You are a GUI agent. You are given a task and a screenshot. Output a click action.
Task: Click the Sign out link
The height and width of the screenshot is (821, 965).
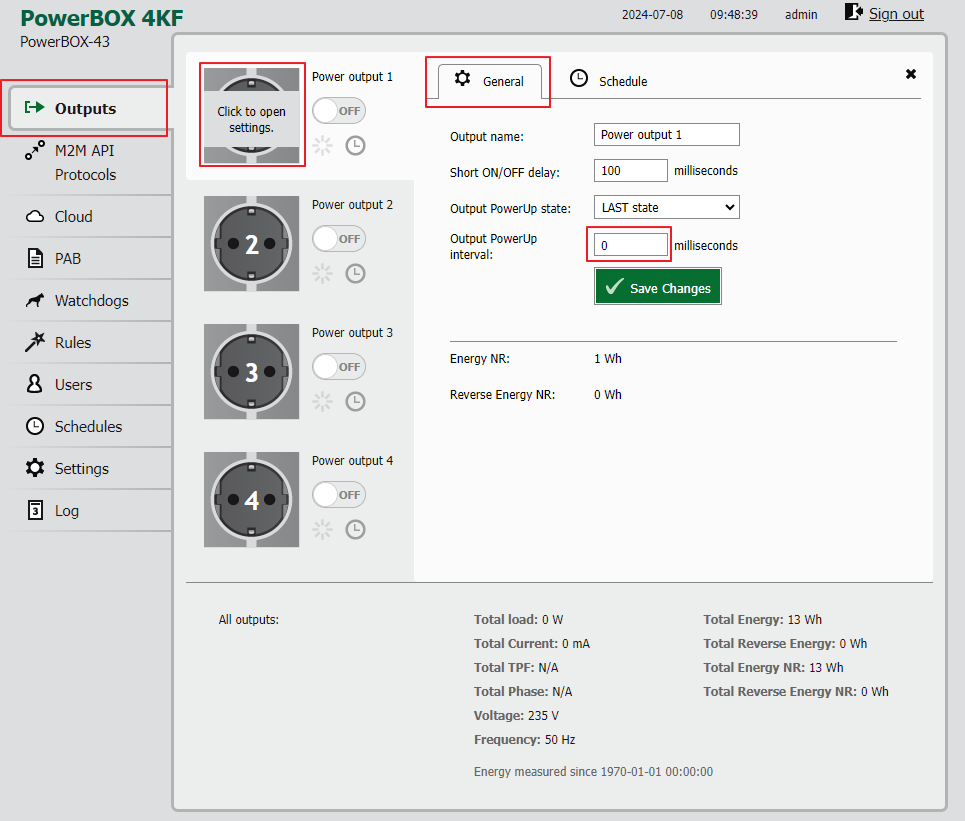click(x=896, y=14)
